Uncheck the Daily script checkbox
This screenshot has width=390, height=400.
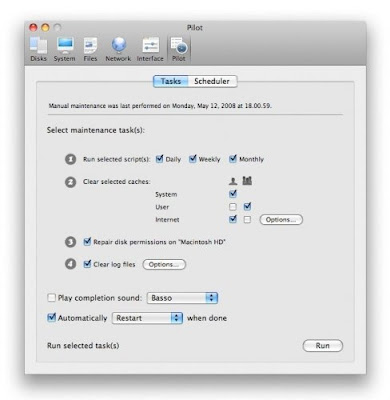click(159, 159)
